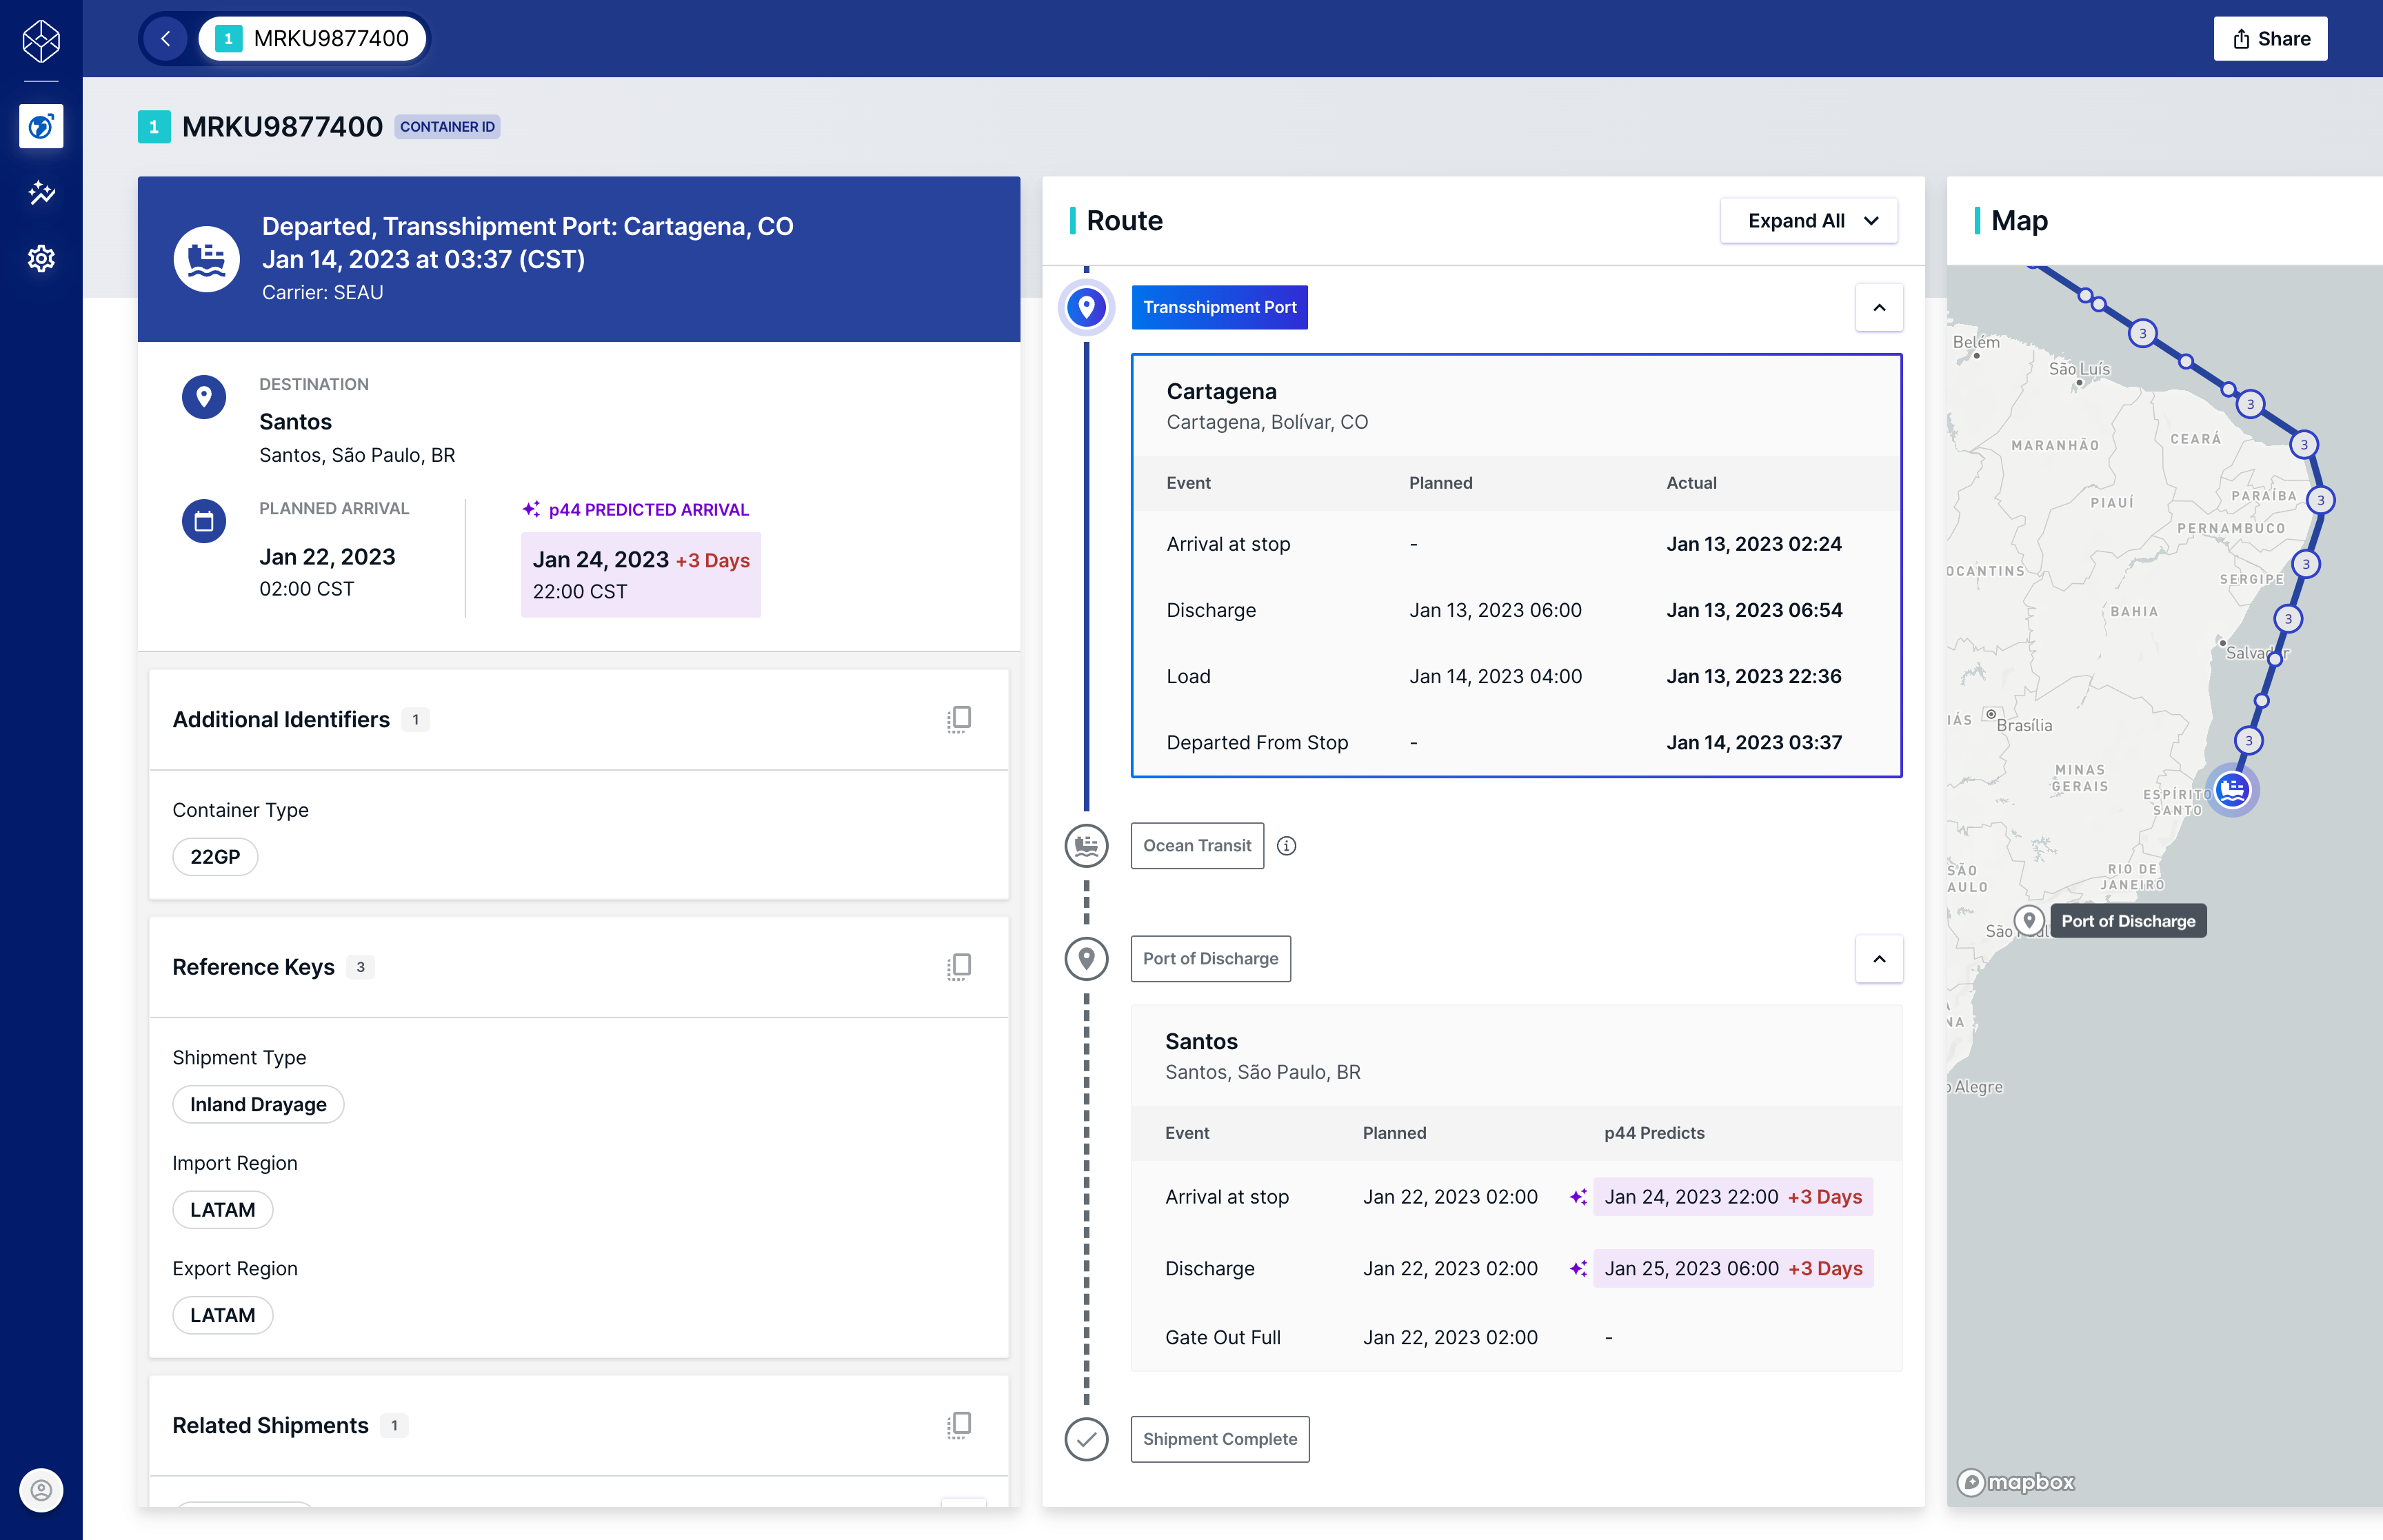Select the Ocean Transit stage label

tap(1196, 846)
